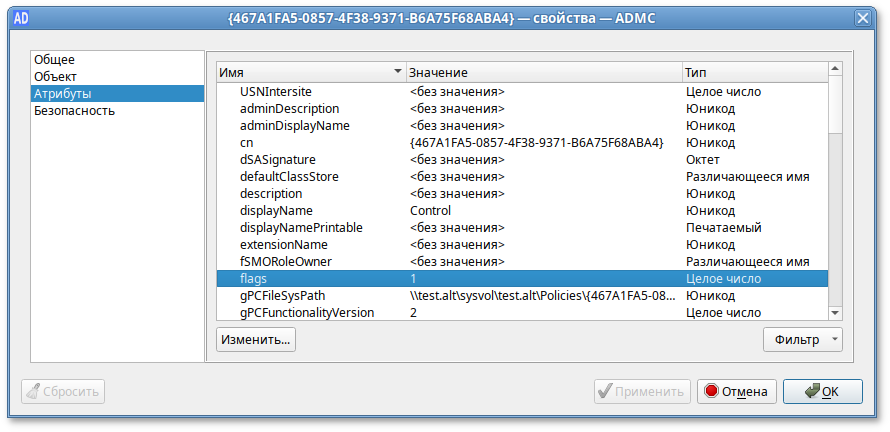Open the Фильтр dropdown menu
This screenshot has height=432, width=890.
(803, 340)
